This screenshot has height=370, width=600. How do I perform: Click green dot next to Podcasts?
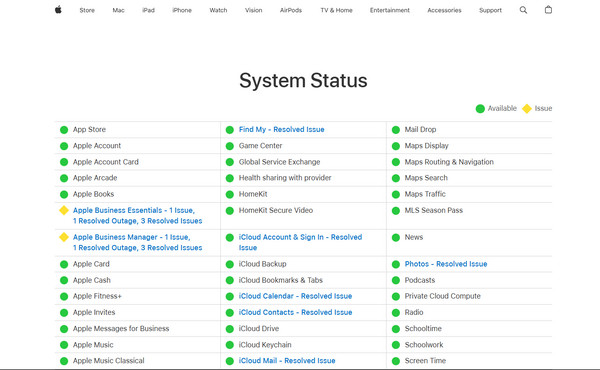pyautogui.click(x=396, y=280)
